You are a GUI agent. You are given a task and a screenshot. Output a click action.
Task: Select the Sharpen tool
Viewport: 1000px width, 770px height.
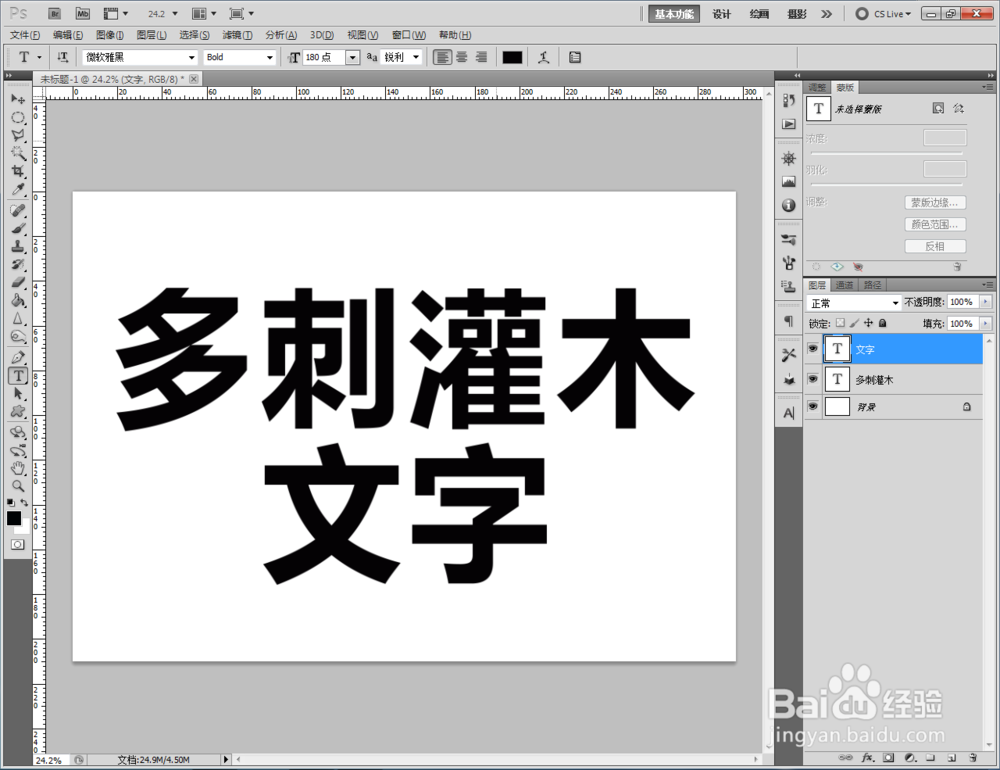(x=18, y=318)
